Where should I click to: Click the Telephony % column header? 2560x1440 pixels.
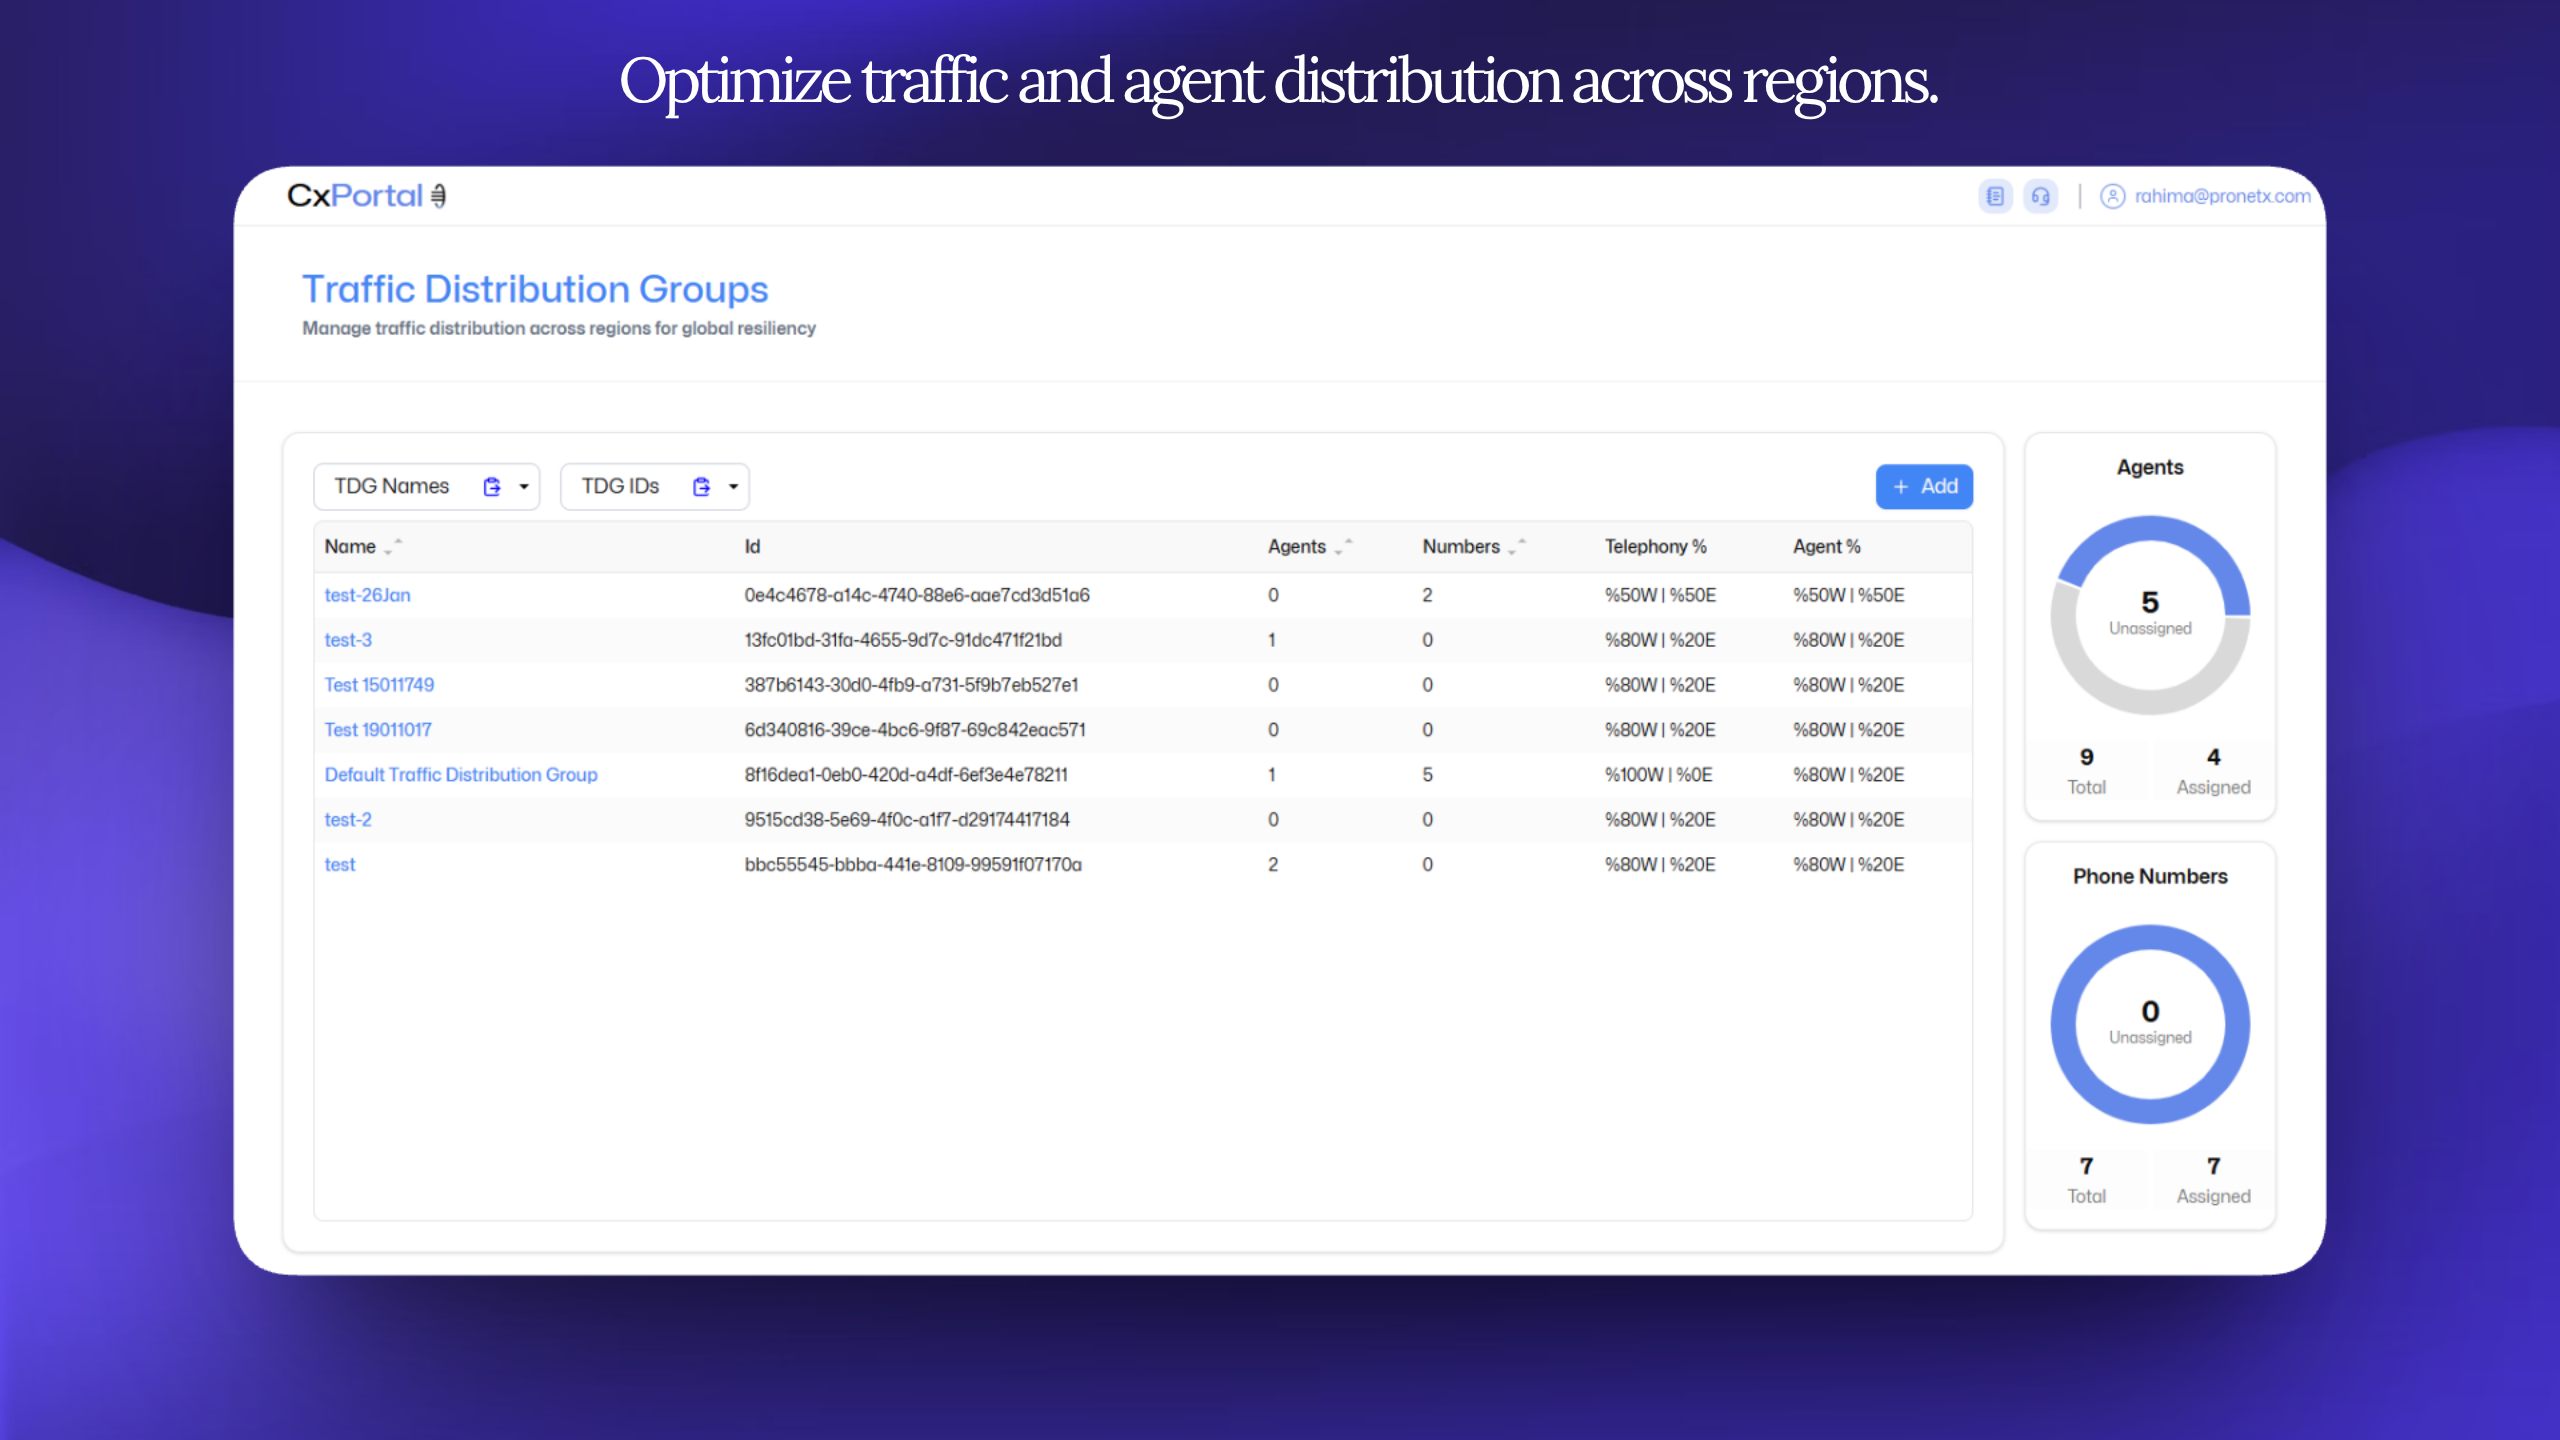tap(1655, 547)
